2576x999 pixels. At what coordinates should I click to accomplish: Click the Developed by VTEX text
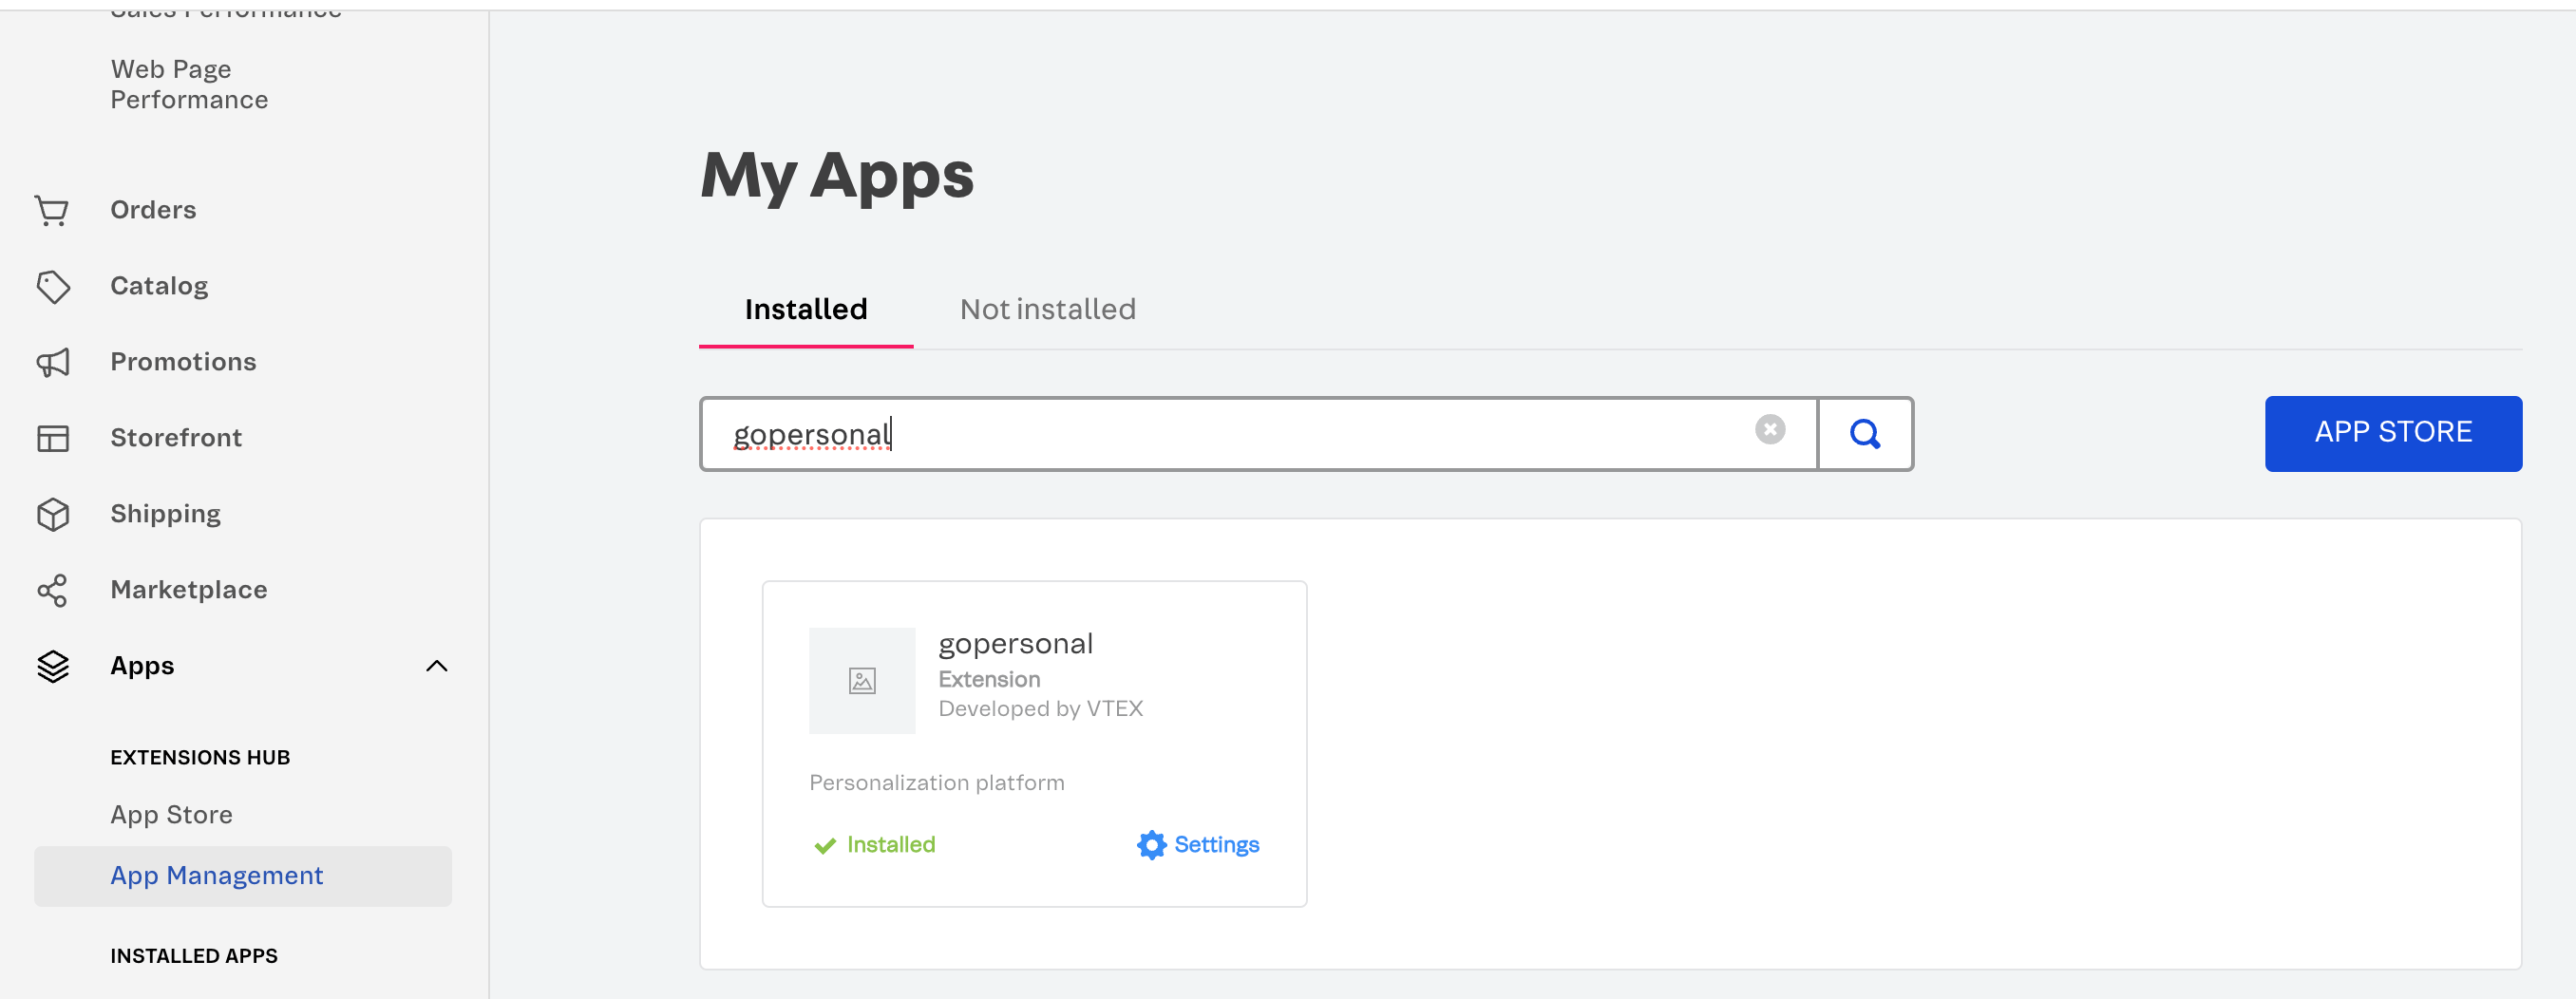(x=1040, y=709)
